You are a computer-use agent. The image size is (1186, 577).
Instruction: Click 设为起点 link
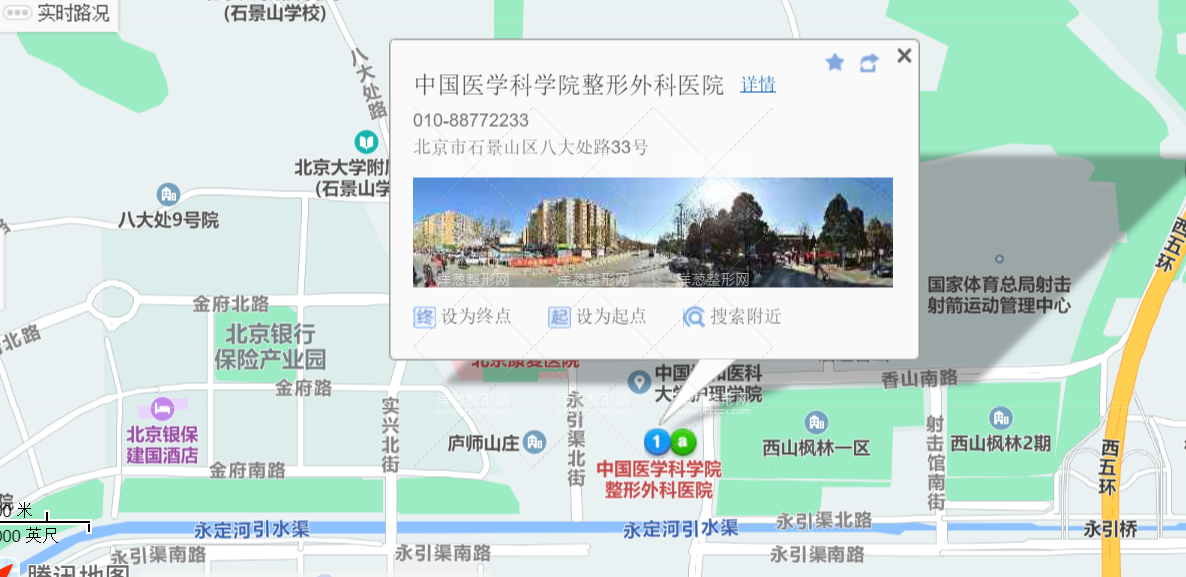(611, 317)
